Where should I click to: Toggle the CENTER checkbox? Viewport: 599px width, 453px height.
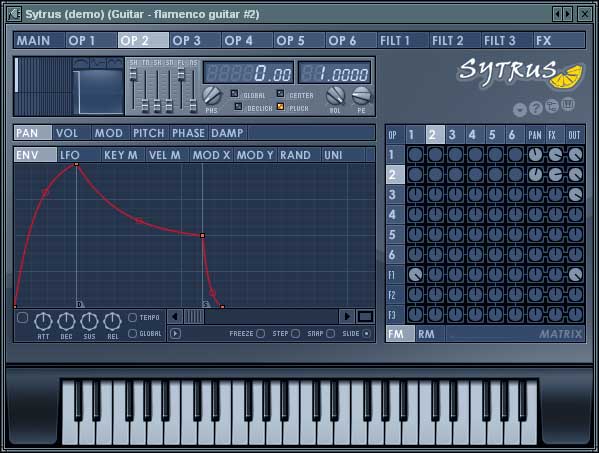280,94
